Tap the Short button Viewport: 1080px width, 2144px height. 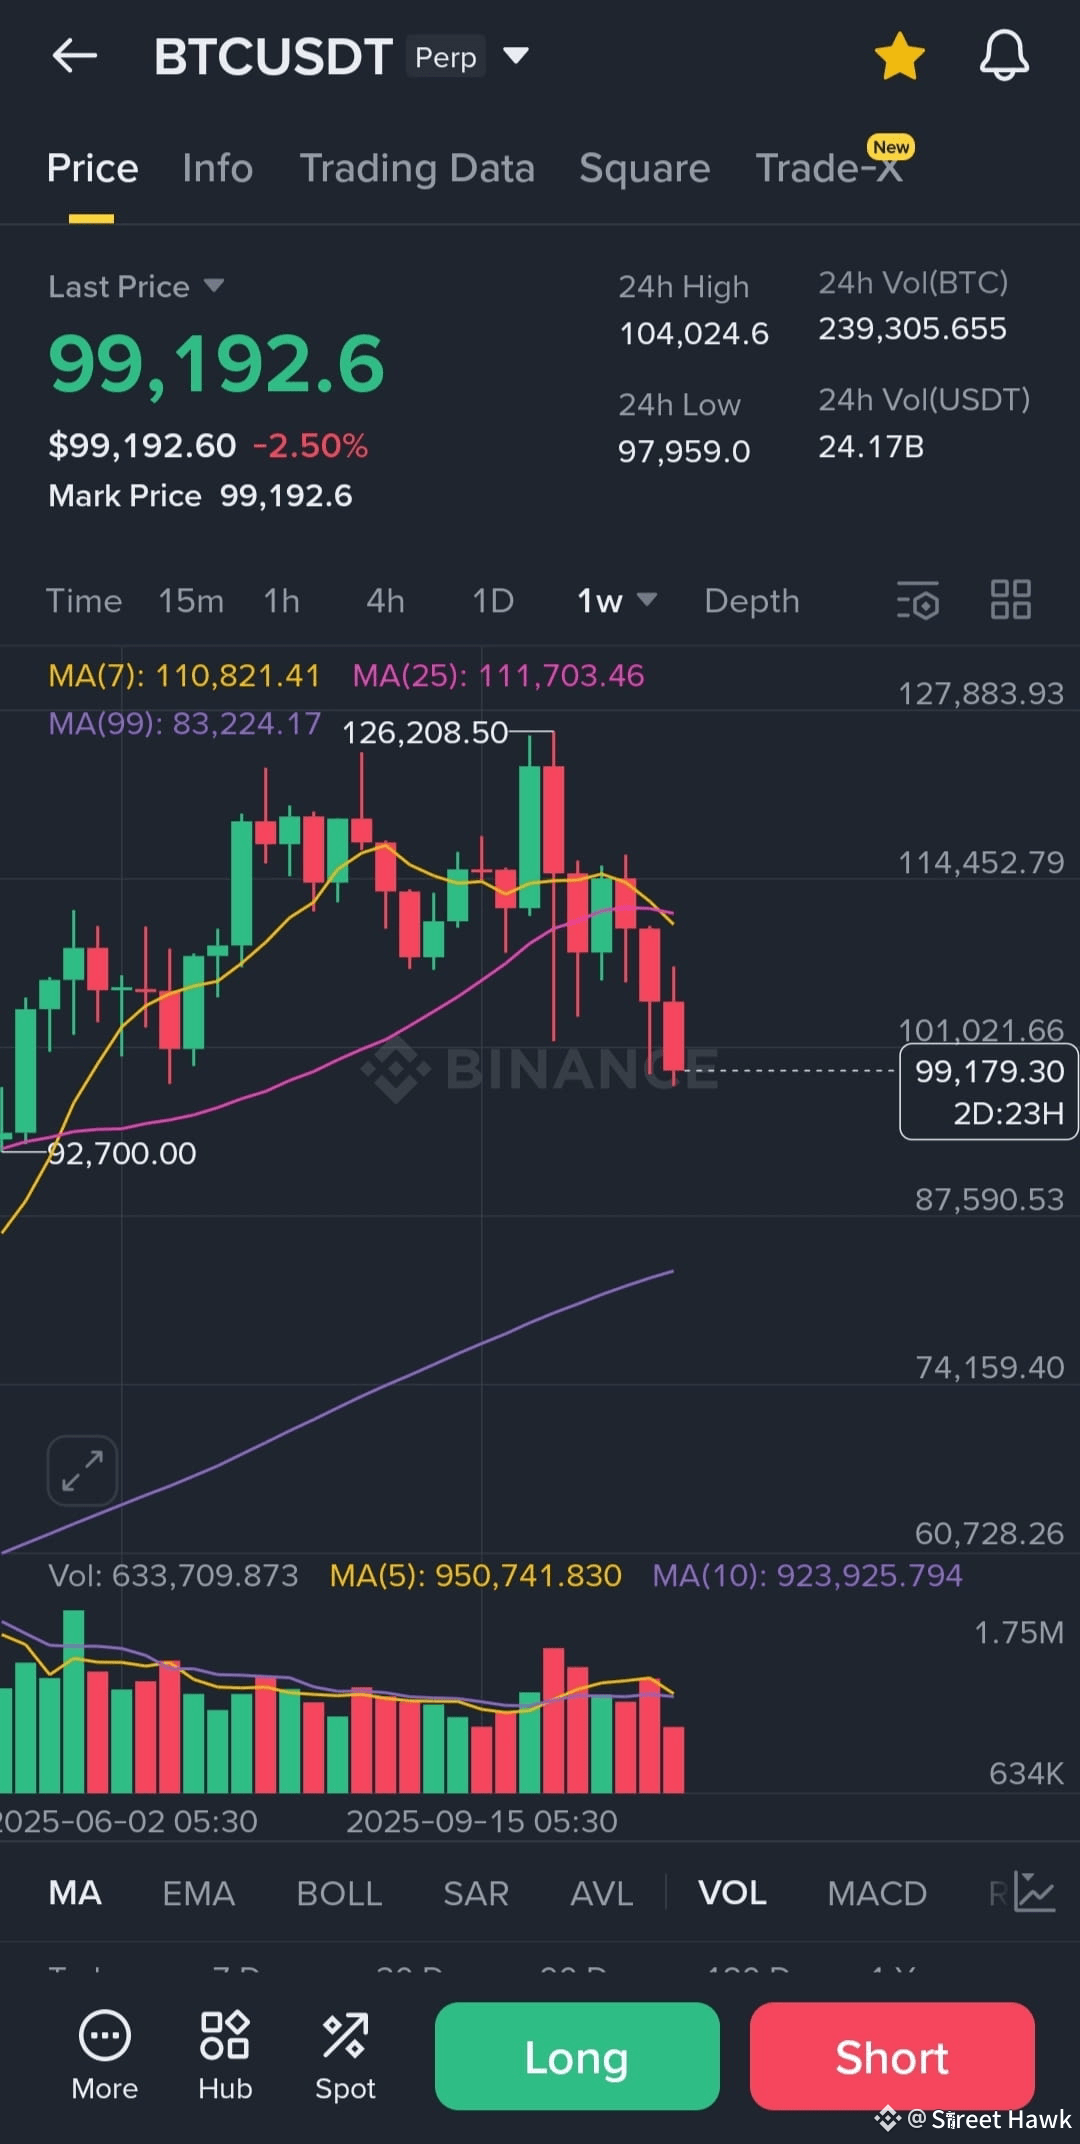point(892,2056)
